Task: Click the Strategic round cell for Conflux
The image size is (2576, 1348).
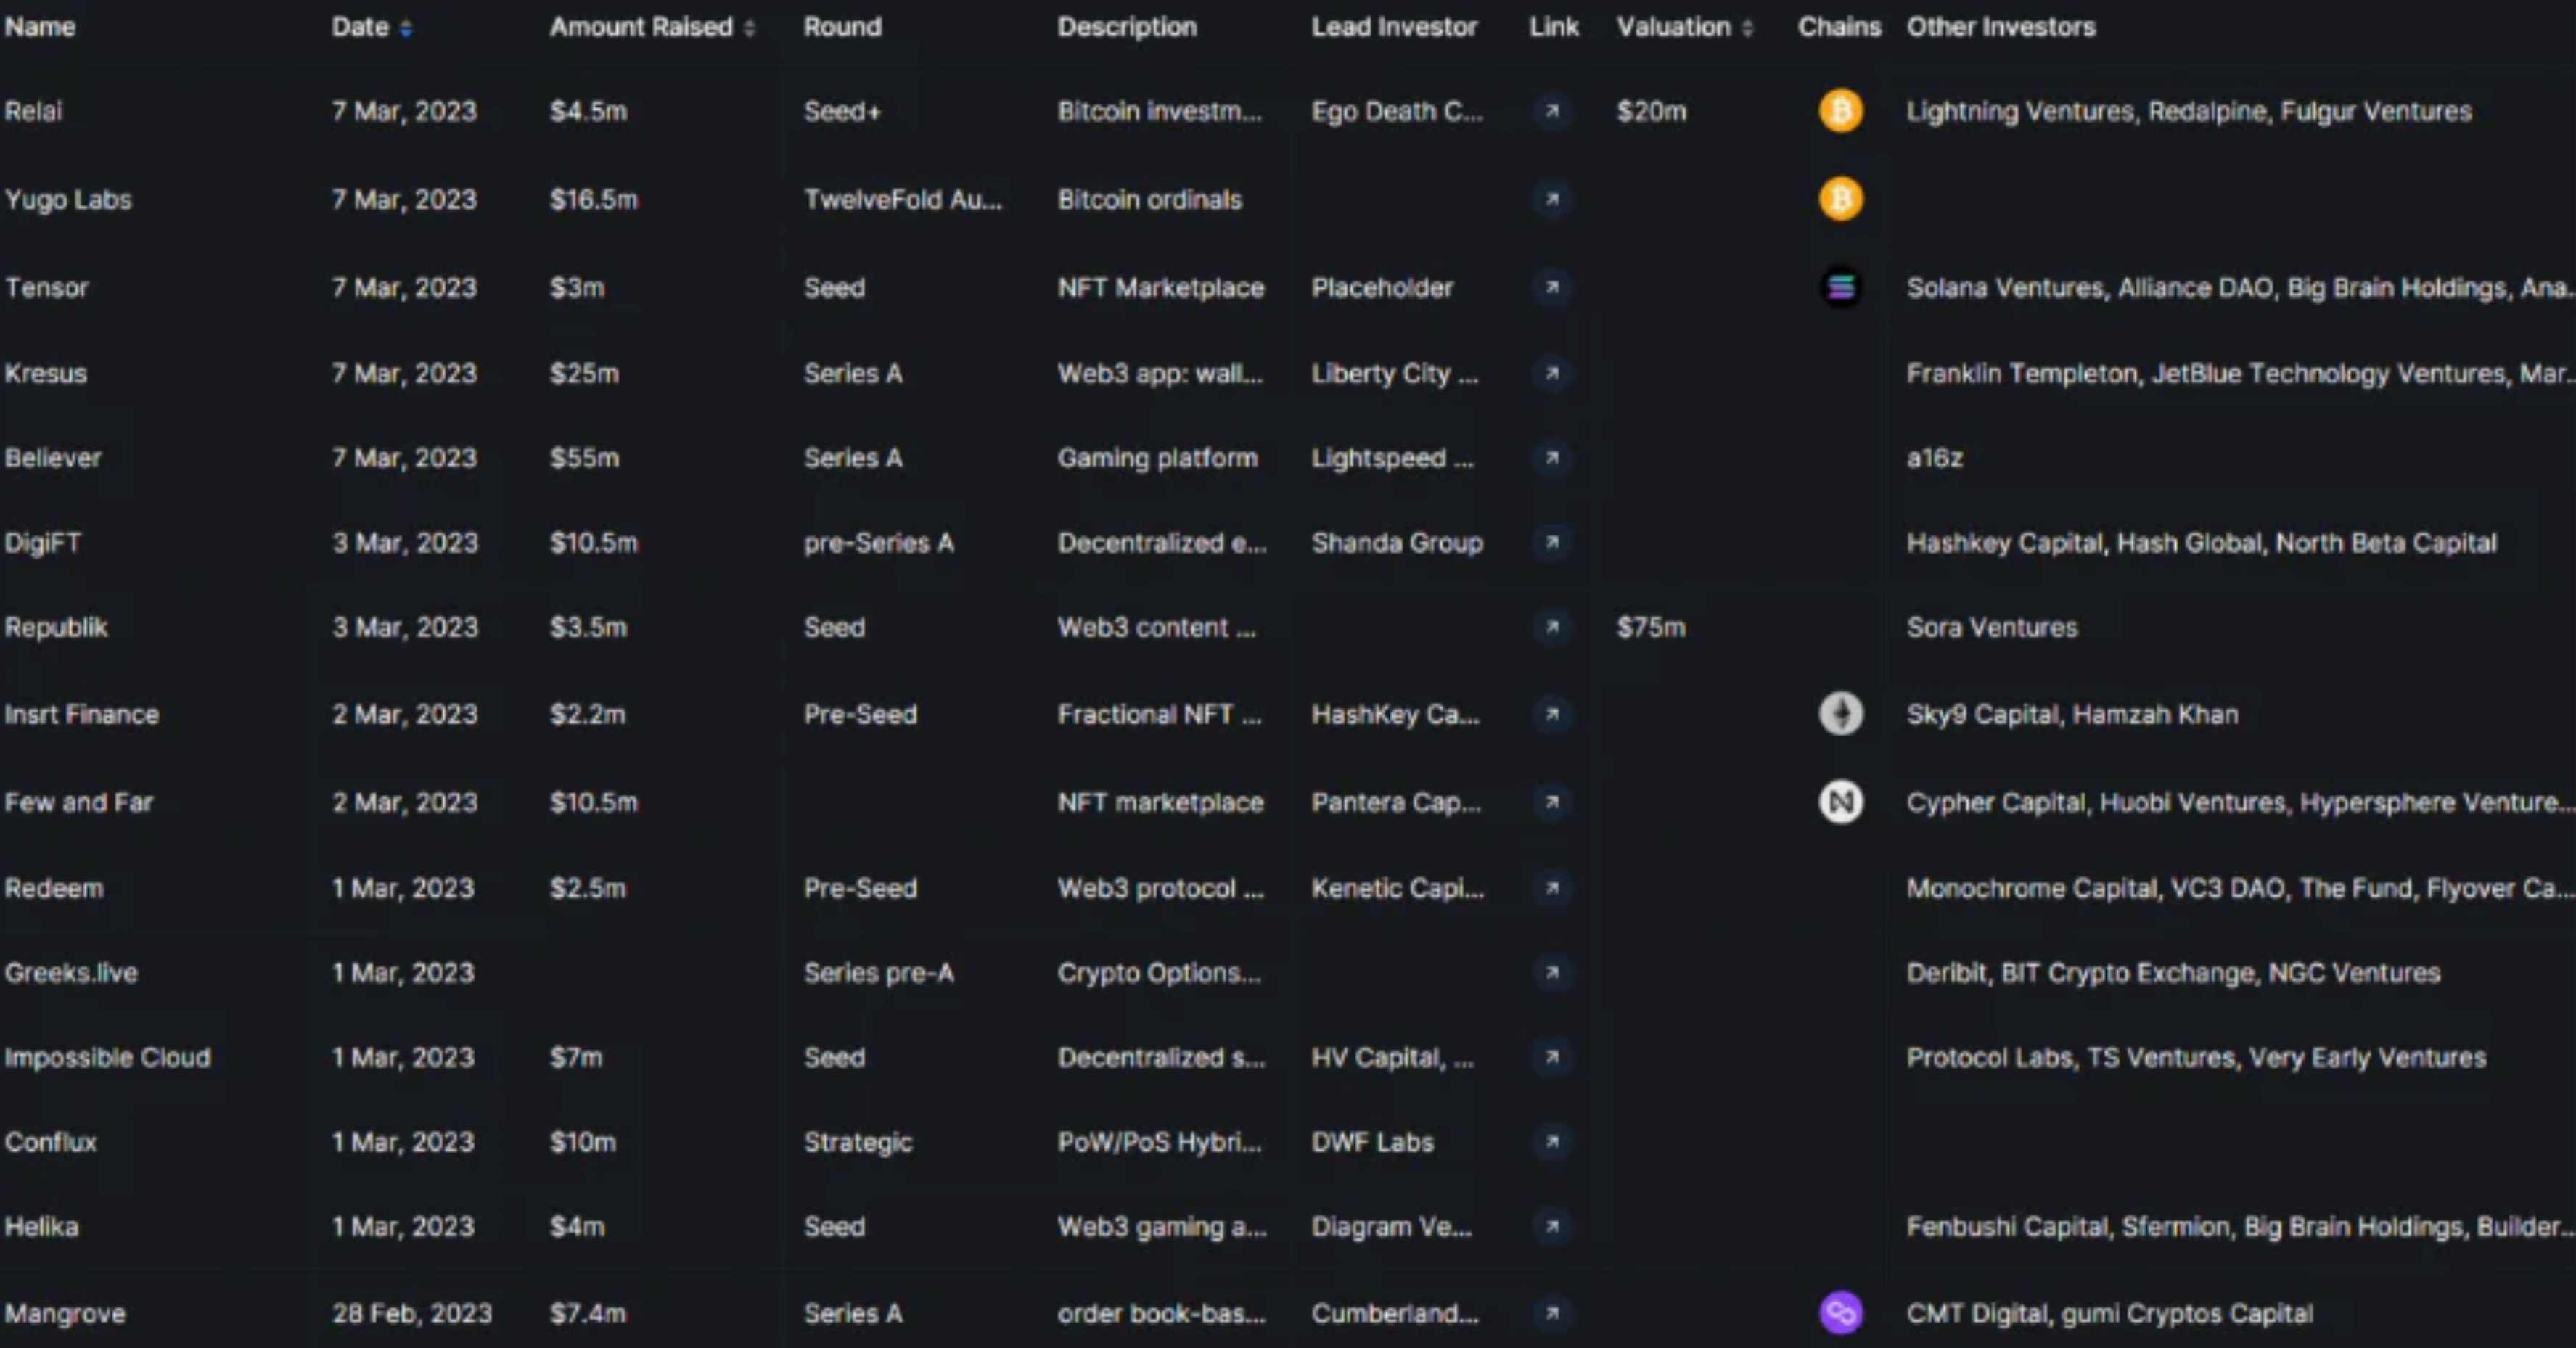Action: coord(858,1141)
